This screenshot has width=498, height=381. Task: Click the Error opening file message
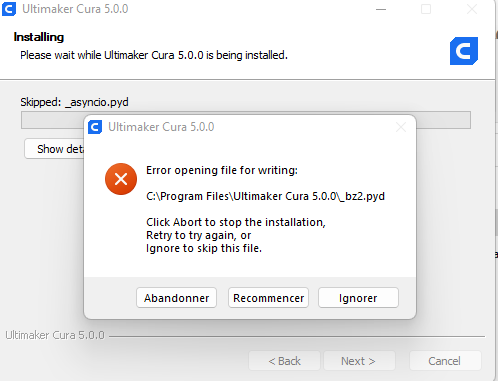pos(222,170)
